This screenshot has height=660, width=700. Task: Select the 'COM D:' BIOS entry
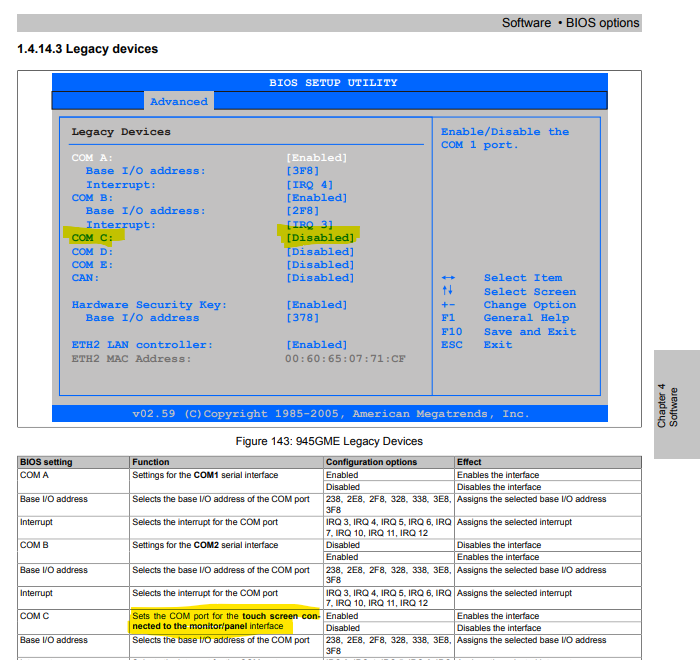[x=92, y=252]
